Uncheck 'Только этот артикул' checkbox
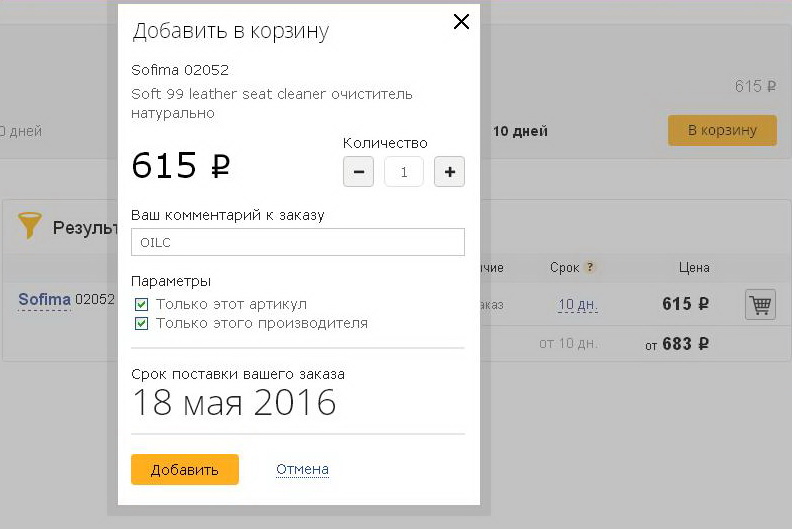The width and height of the screenshot is (792, 529). click(141, 304)
